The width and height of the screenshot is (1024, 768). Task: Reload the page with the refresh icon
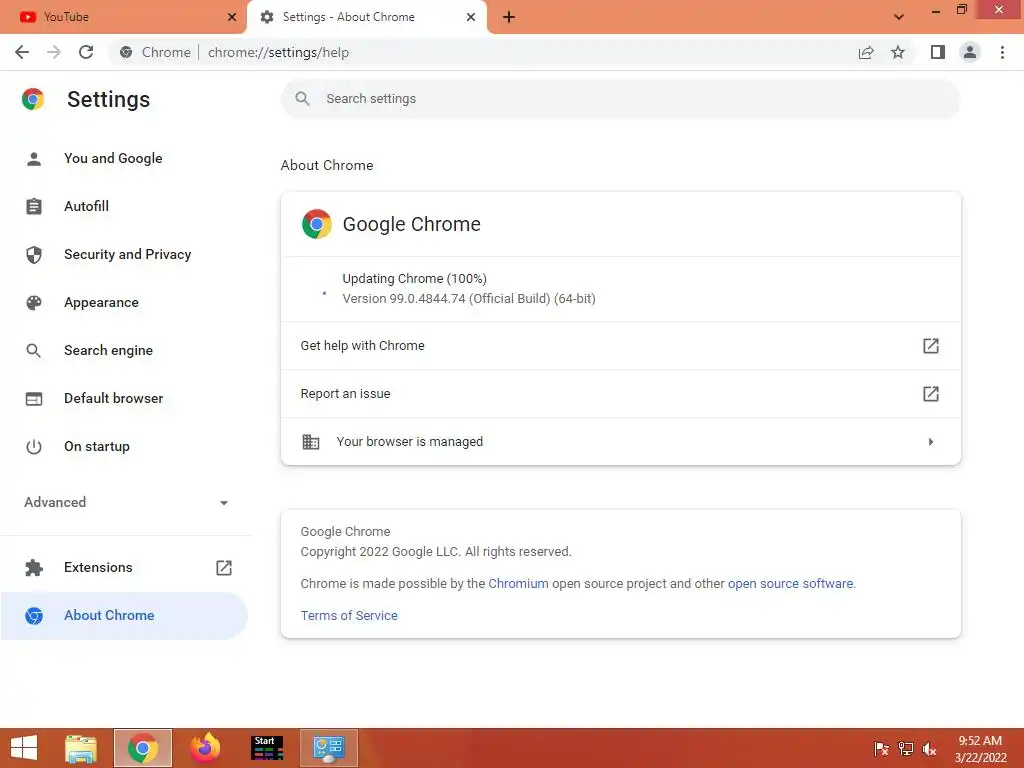86,52
